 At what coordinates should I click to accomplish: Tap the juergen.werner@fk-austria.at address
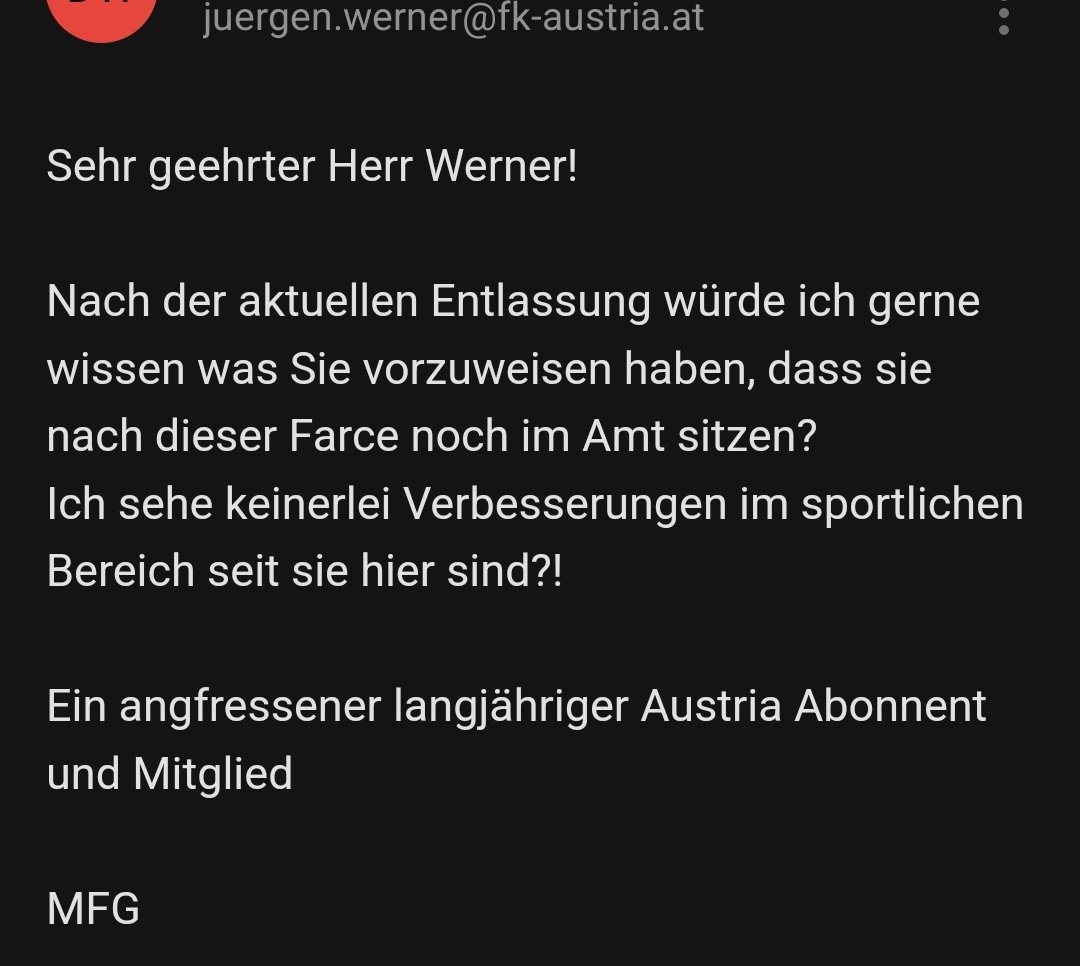point(453,17)
